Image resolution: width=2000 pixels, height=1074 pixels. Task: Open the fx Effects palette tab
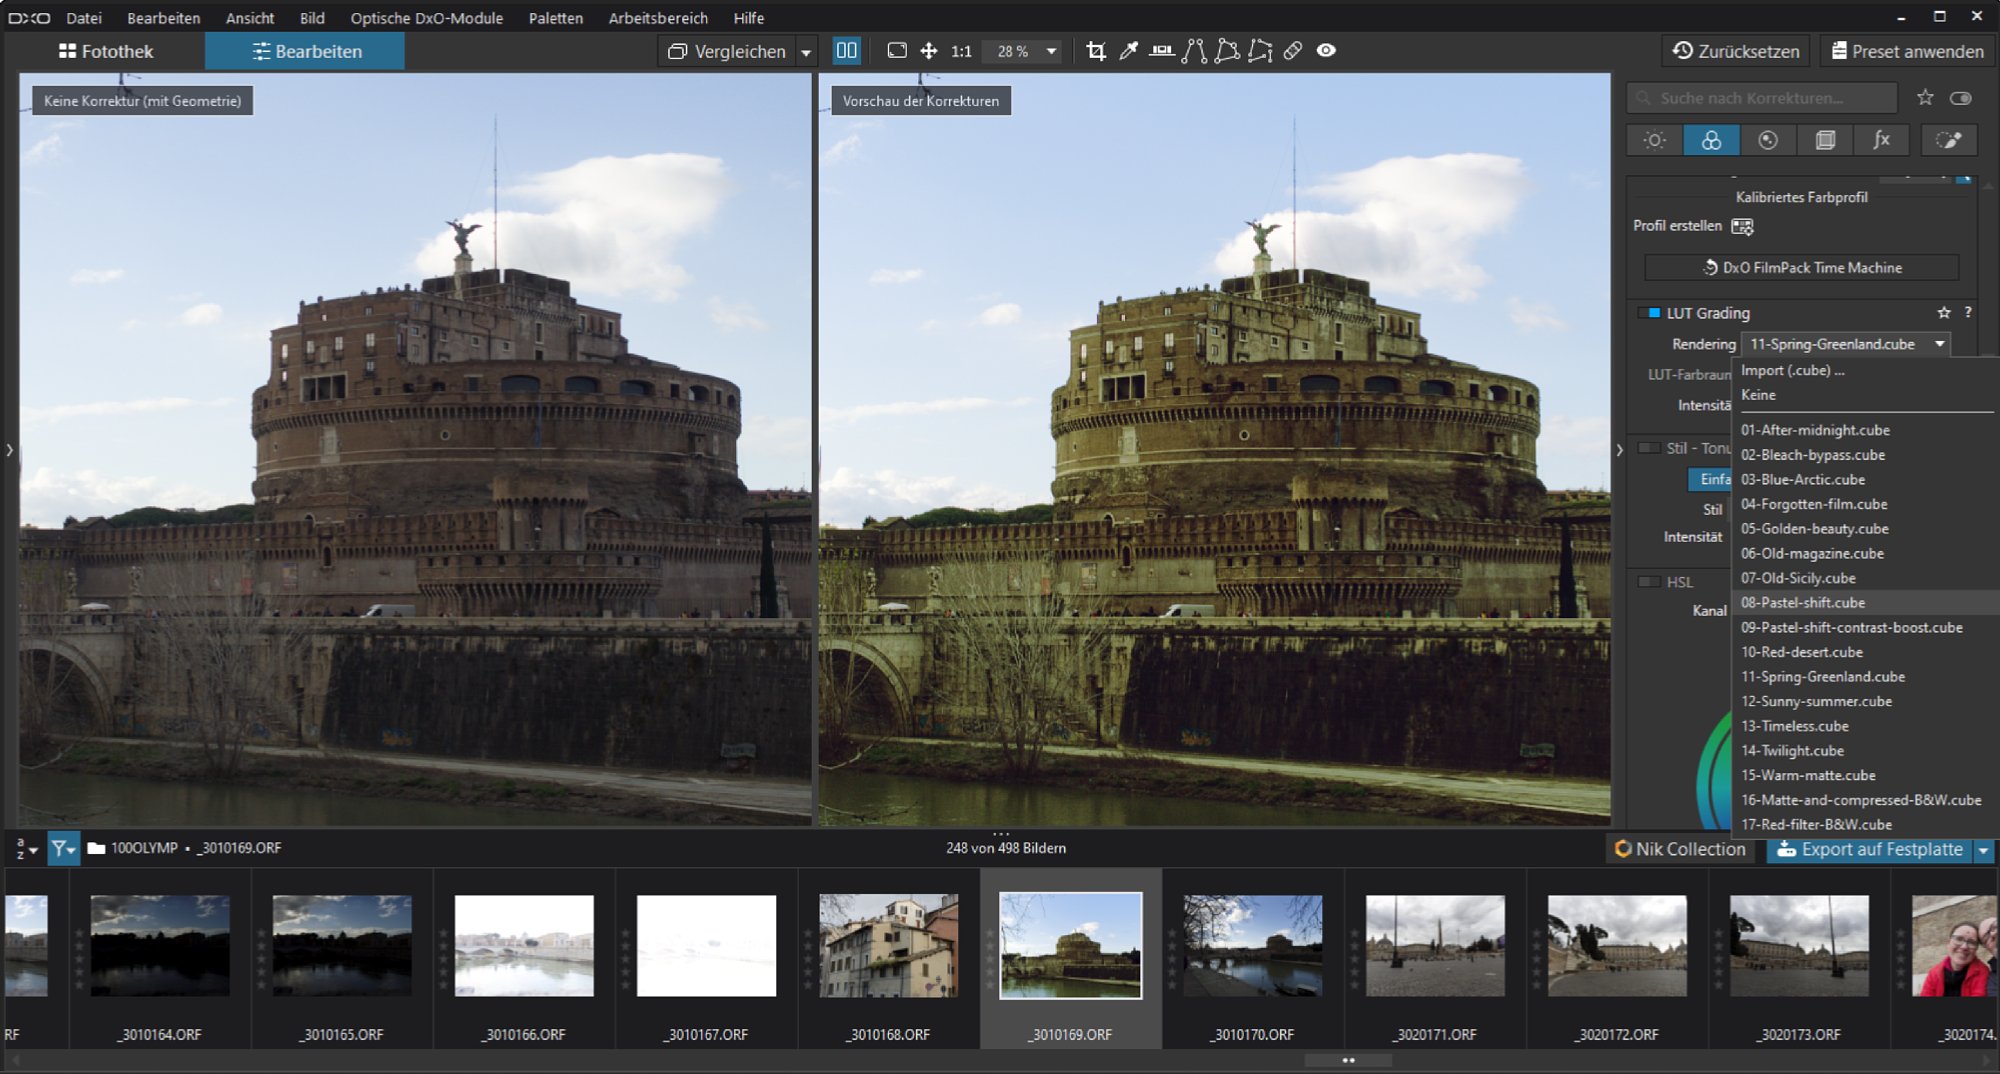(x=1881, y=140)
